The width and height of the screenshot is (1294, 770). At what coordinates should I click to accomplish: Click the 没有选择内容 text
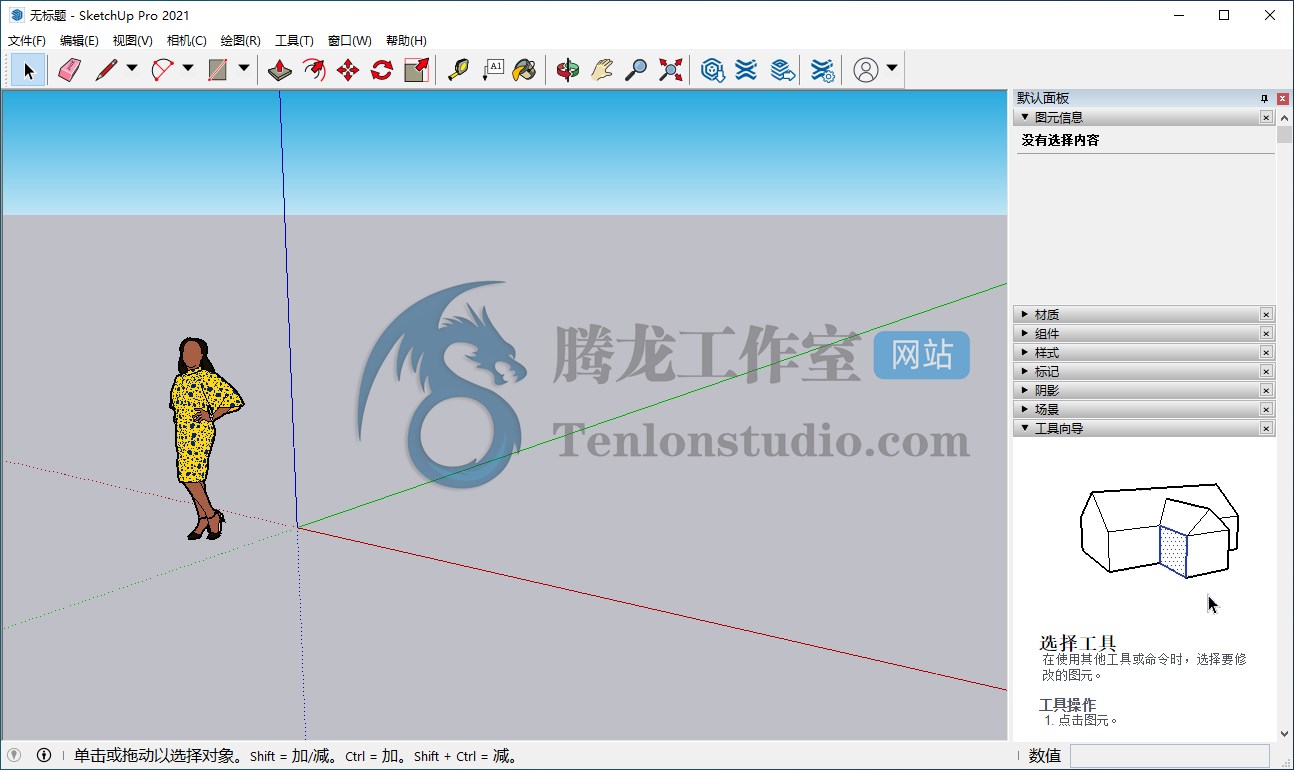coord(1060,140)
